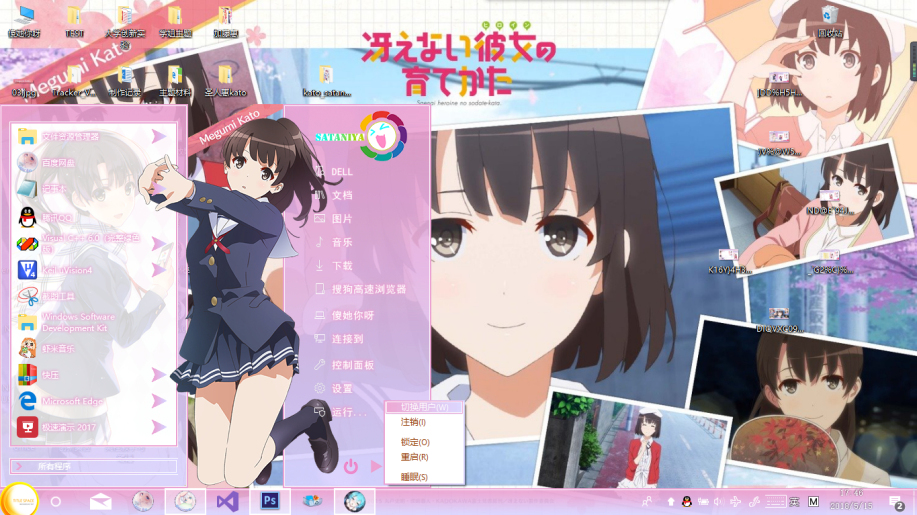The width and height of the screenshot is (917, 515).
Task: Click the airplane mode network icon
Action: tap(736, 502)
